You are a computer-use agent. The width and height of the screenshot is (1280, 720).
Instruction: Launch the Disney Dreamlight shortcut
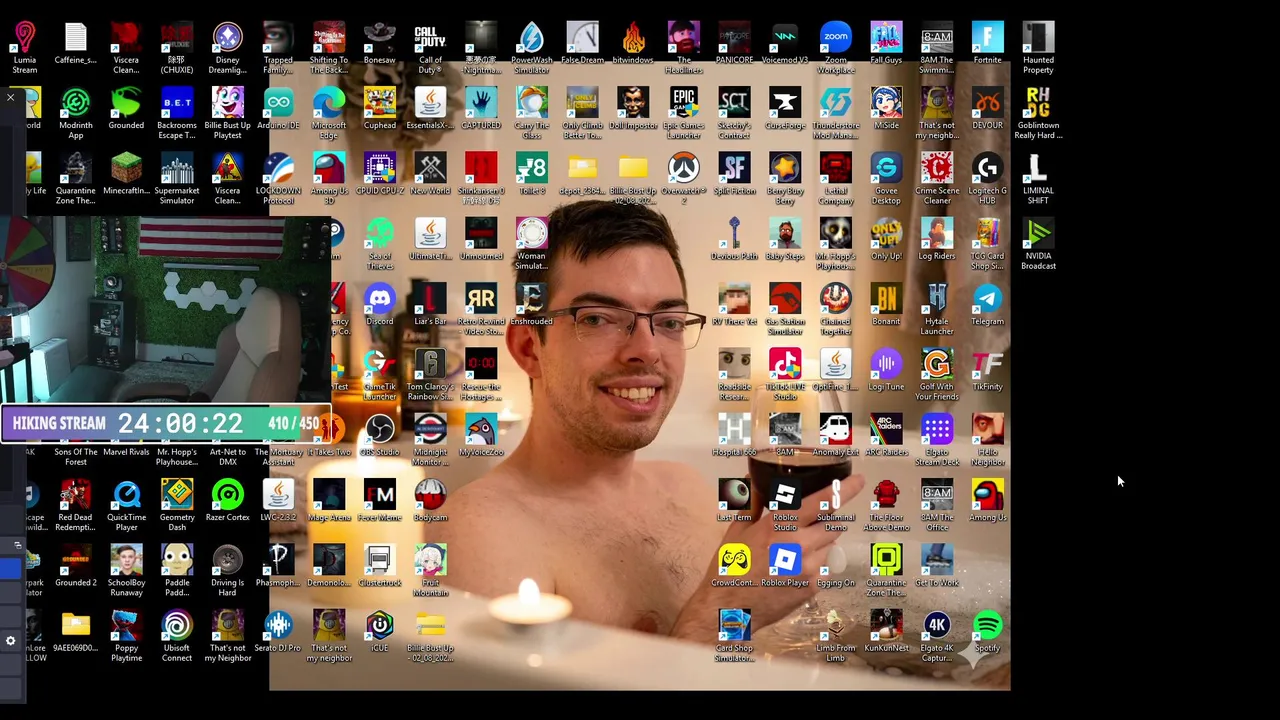click(x=227, y=48)
